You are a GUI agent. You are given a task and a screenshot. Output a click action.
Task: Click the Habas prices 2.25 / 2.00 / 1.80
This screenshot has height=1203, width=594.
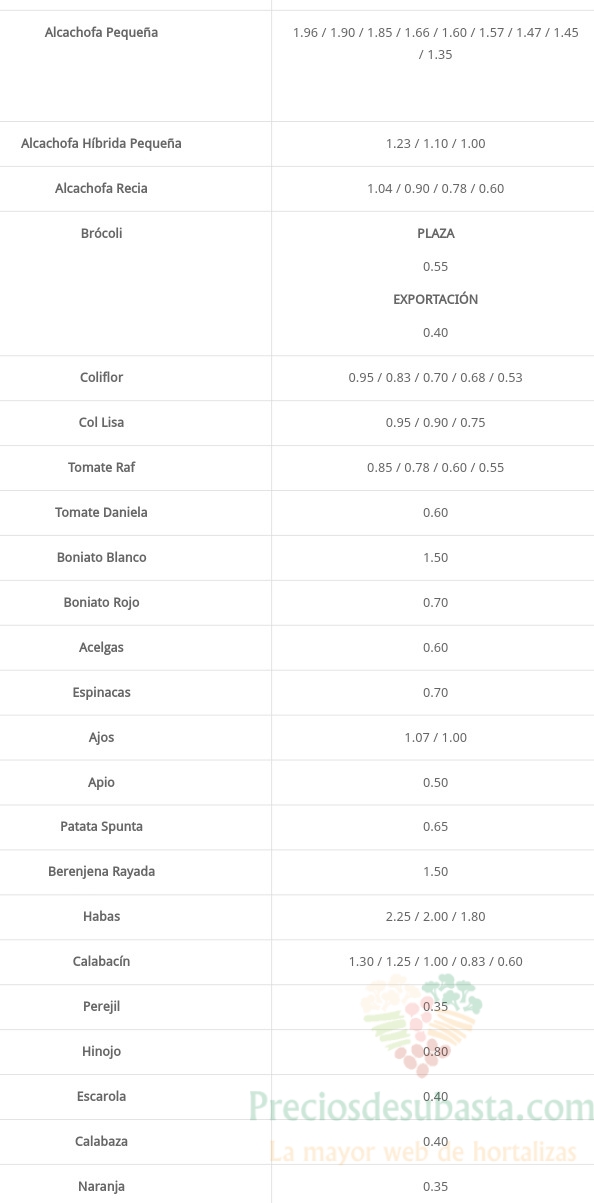(436, 916)
